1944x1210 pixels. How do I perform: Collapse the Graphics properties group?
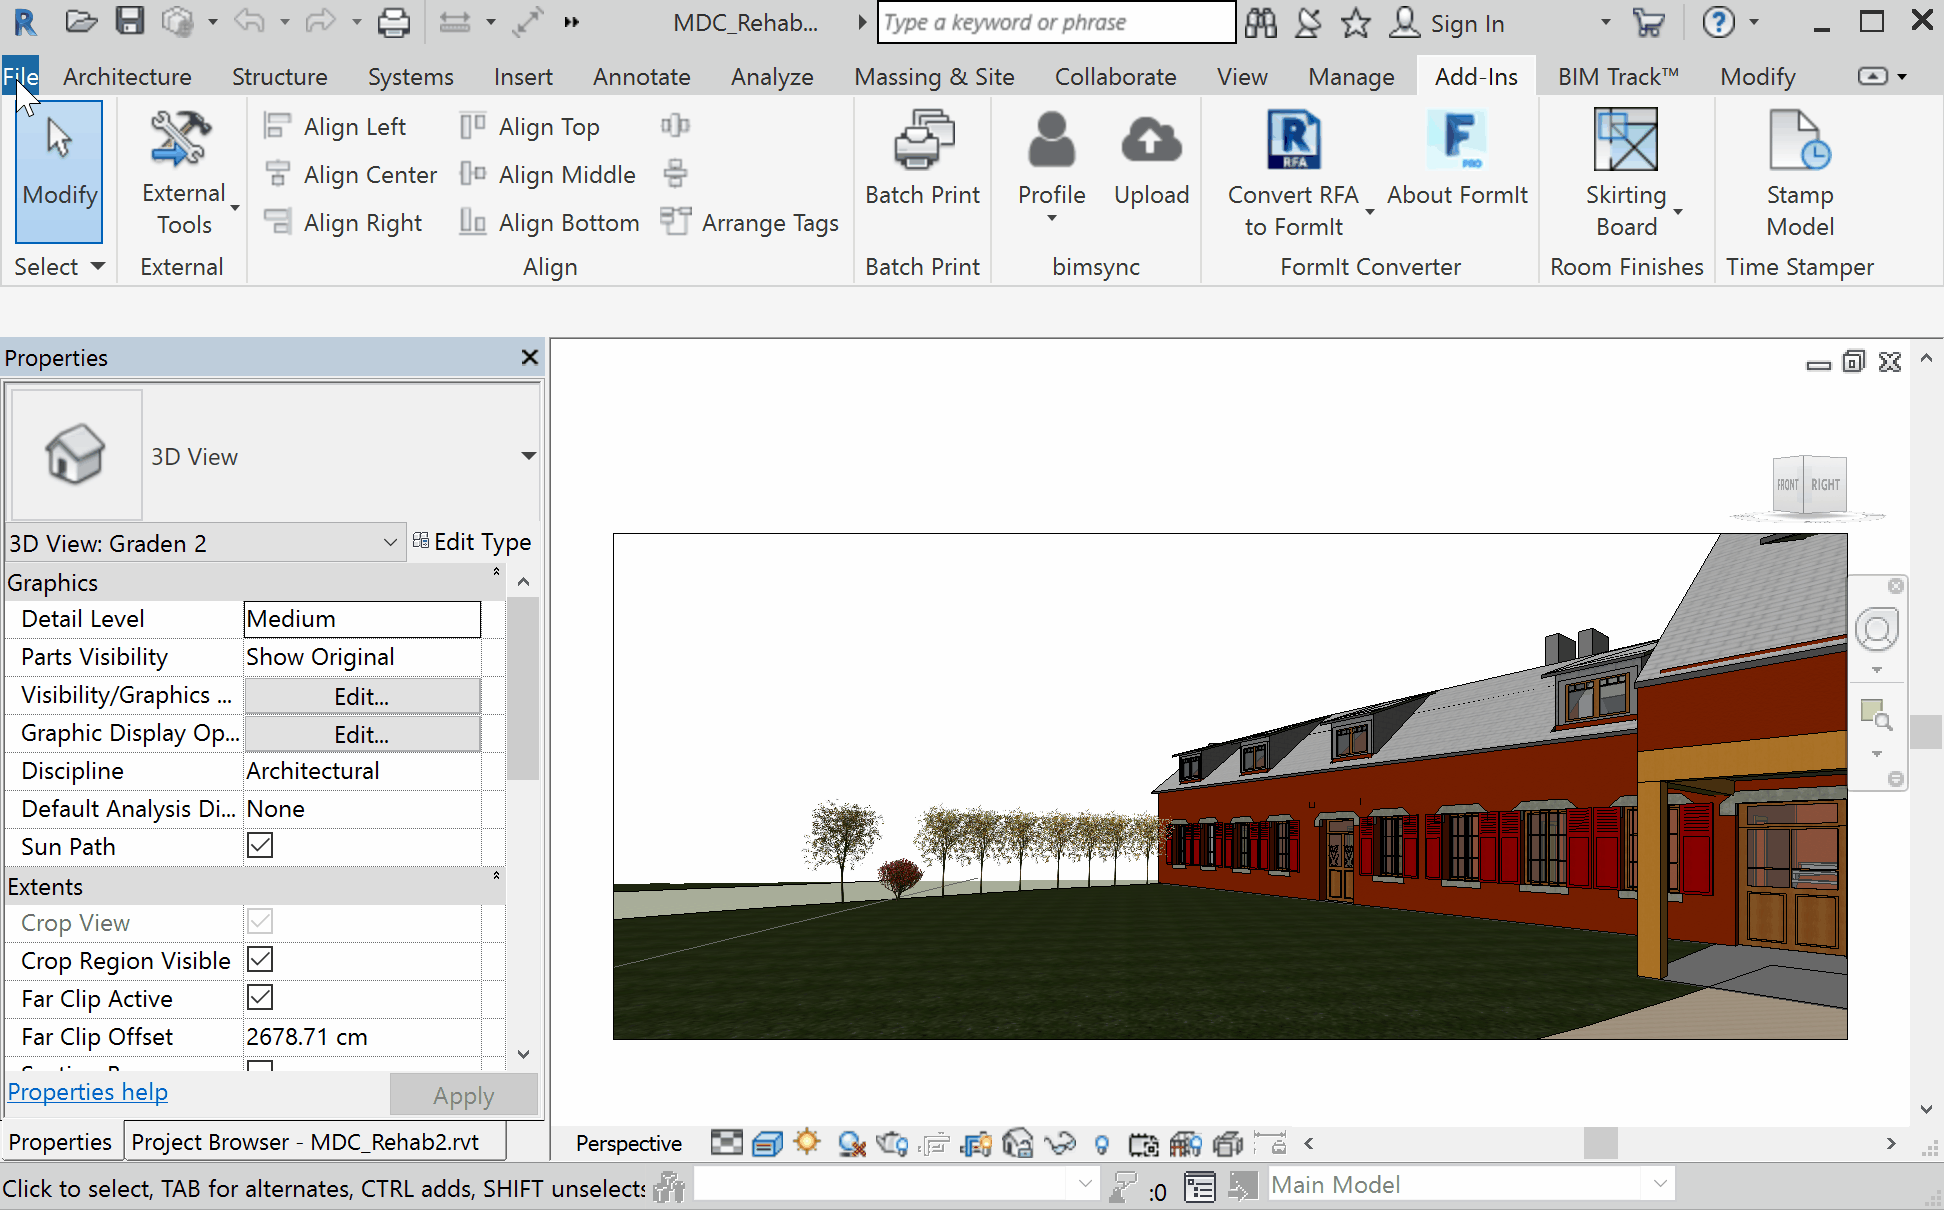[496, 573]
